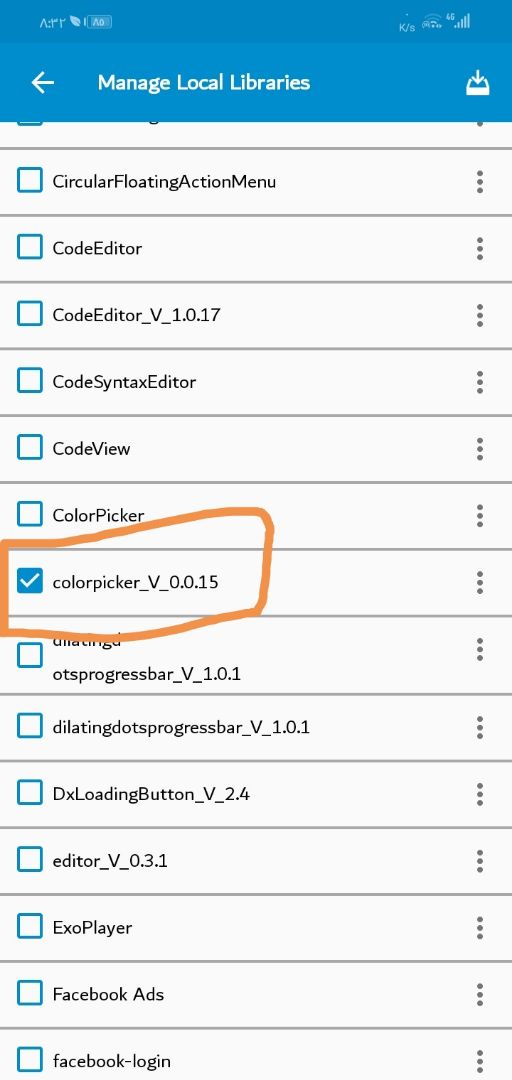Viewport: 512px width, 1080px height.
Task: Check the editor_V_0.3.1 checkbox
Action: pos(29,860)
